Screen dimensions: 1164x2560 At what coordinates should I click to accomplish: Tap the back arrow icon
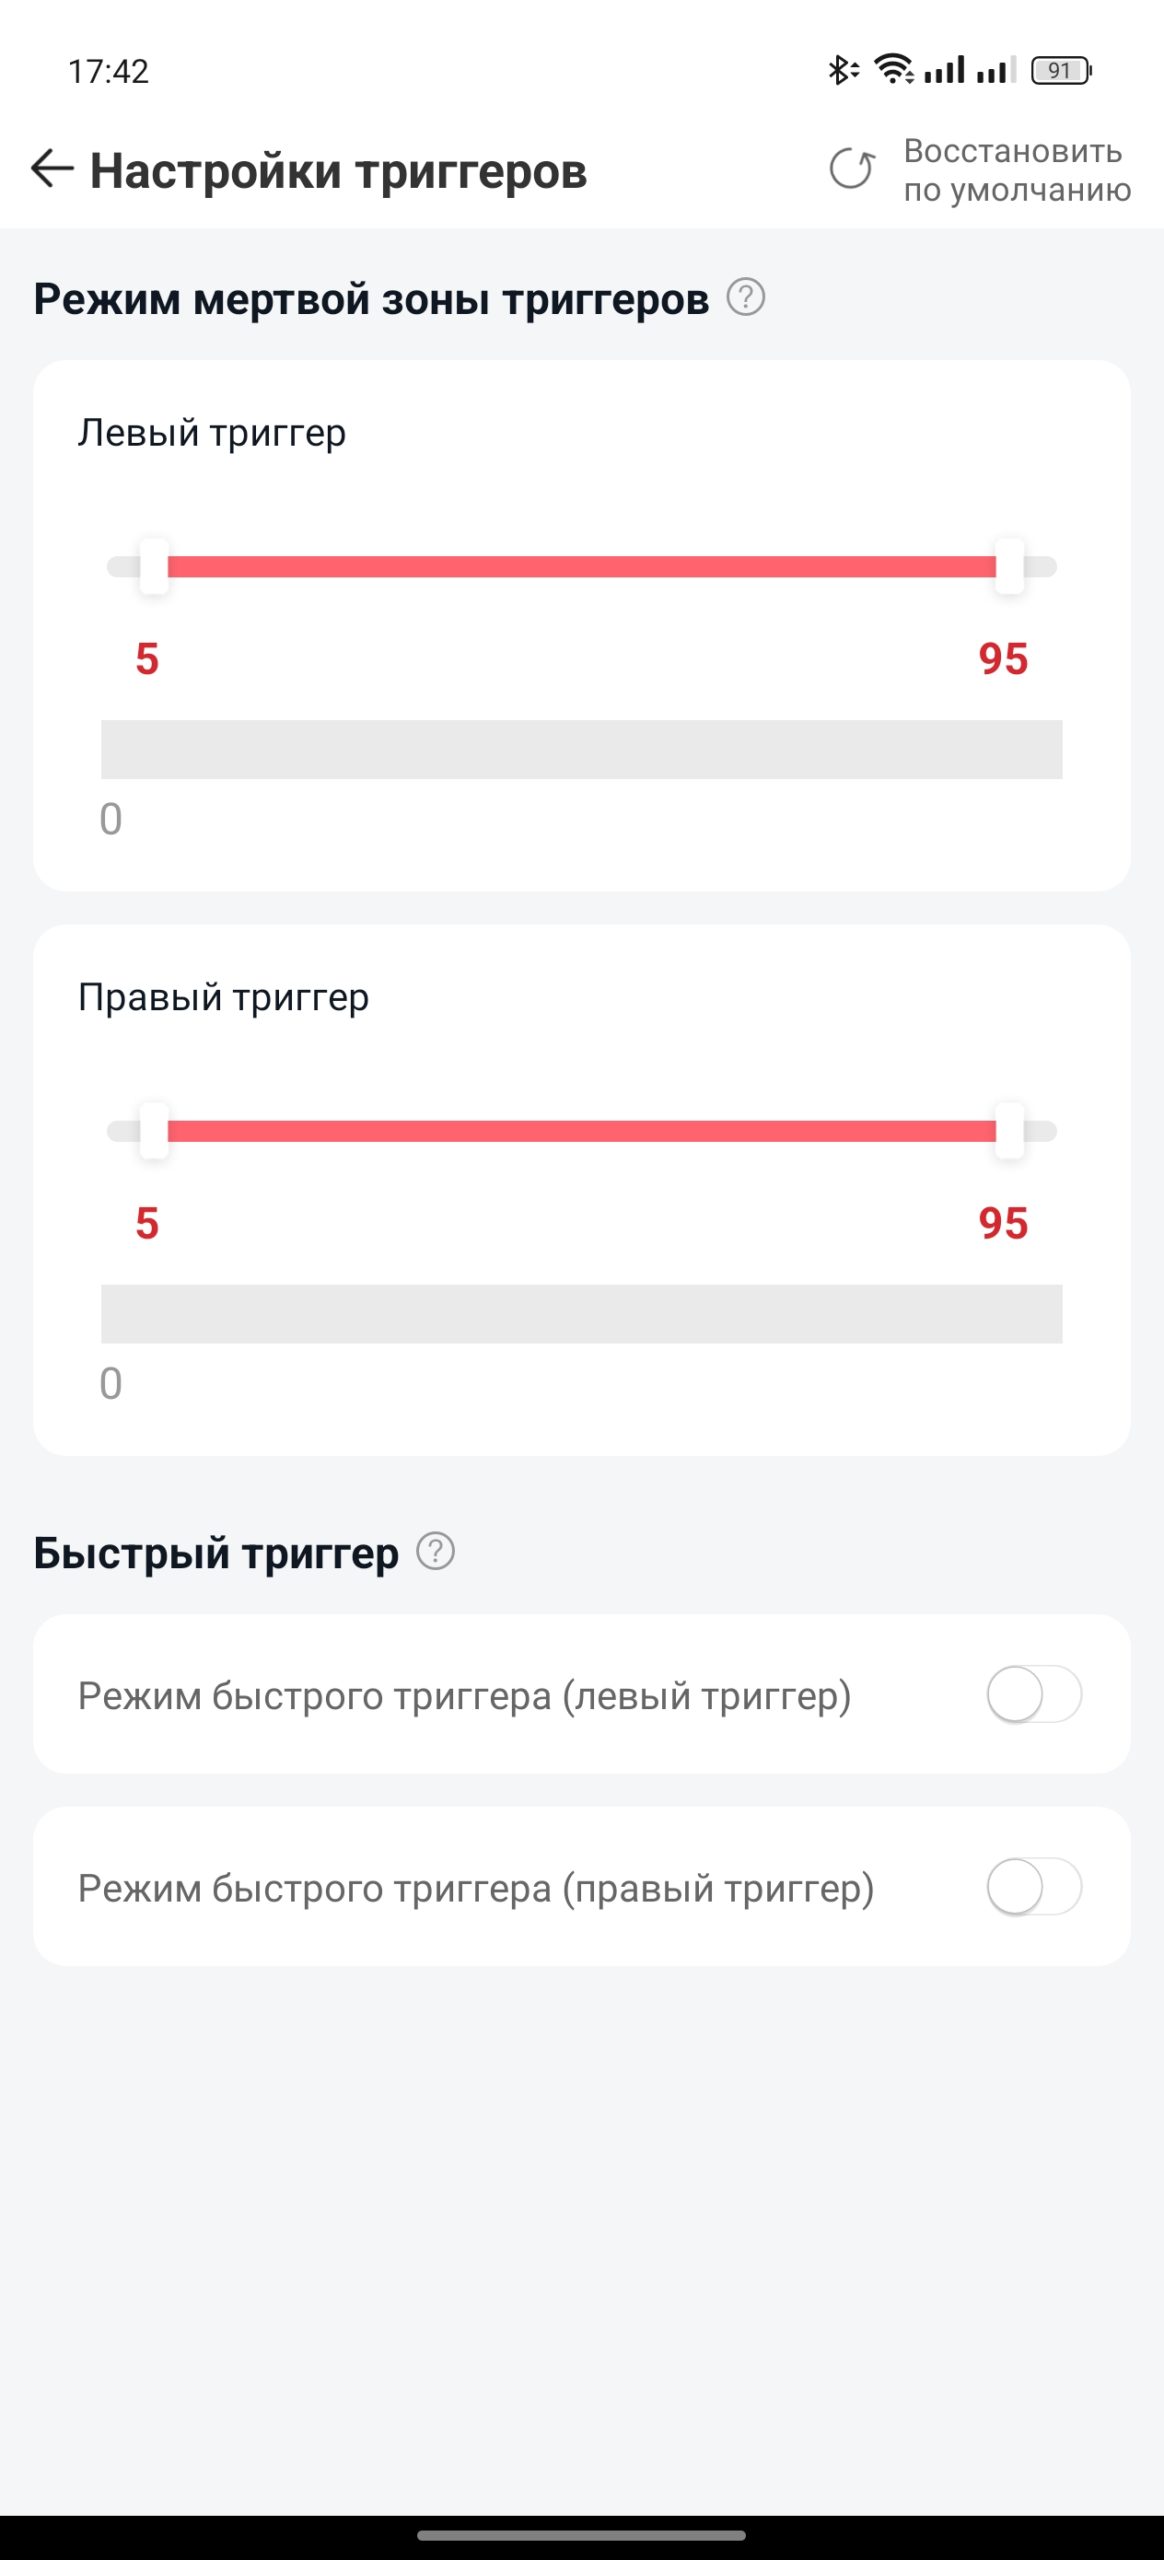coord(53,169)
